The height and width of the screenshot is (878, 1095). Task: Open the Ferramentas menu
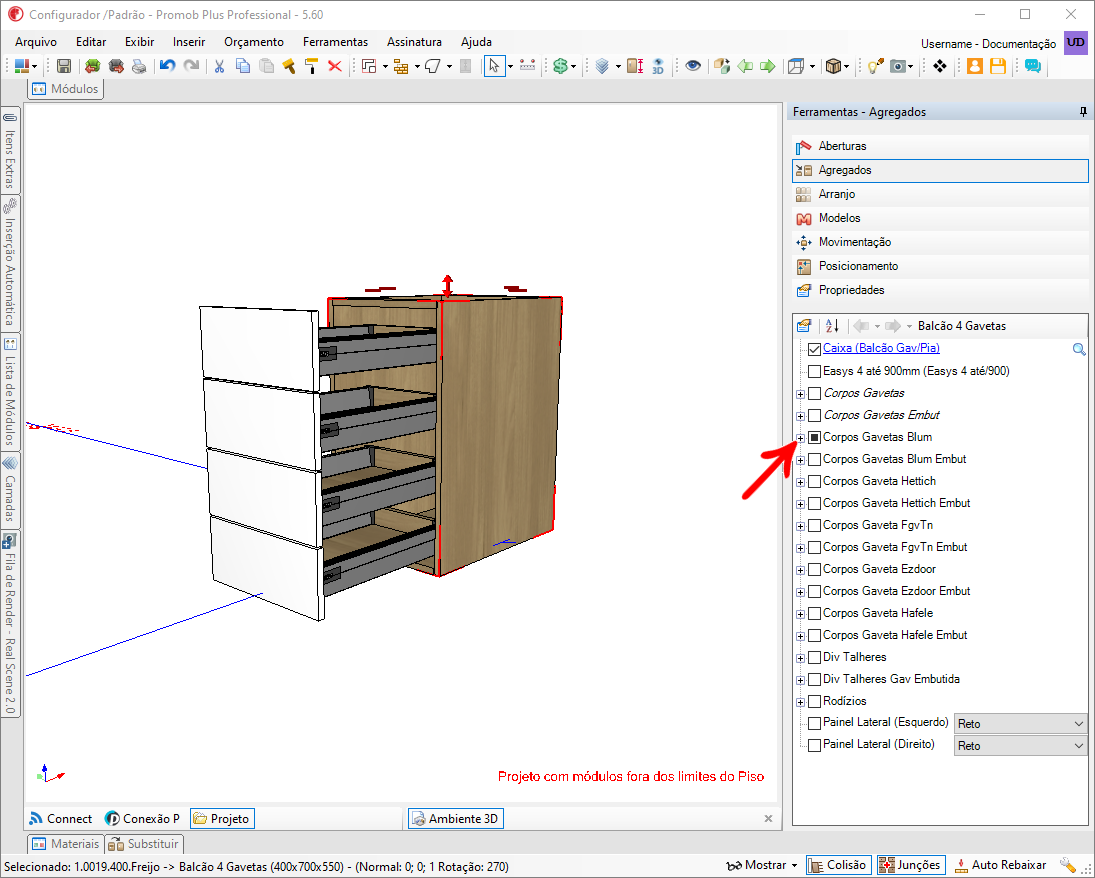point(335,42)
